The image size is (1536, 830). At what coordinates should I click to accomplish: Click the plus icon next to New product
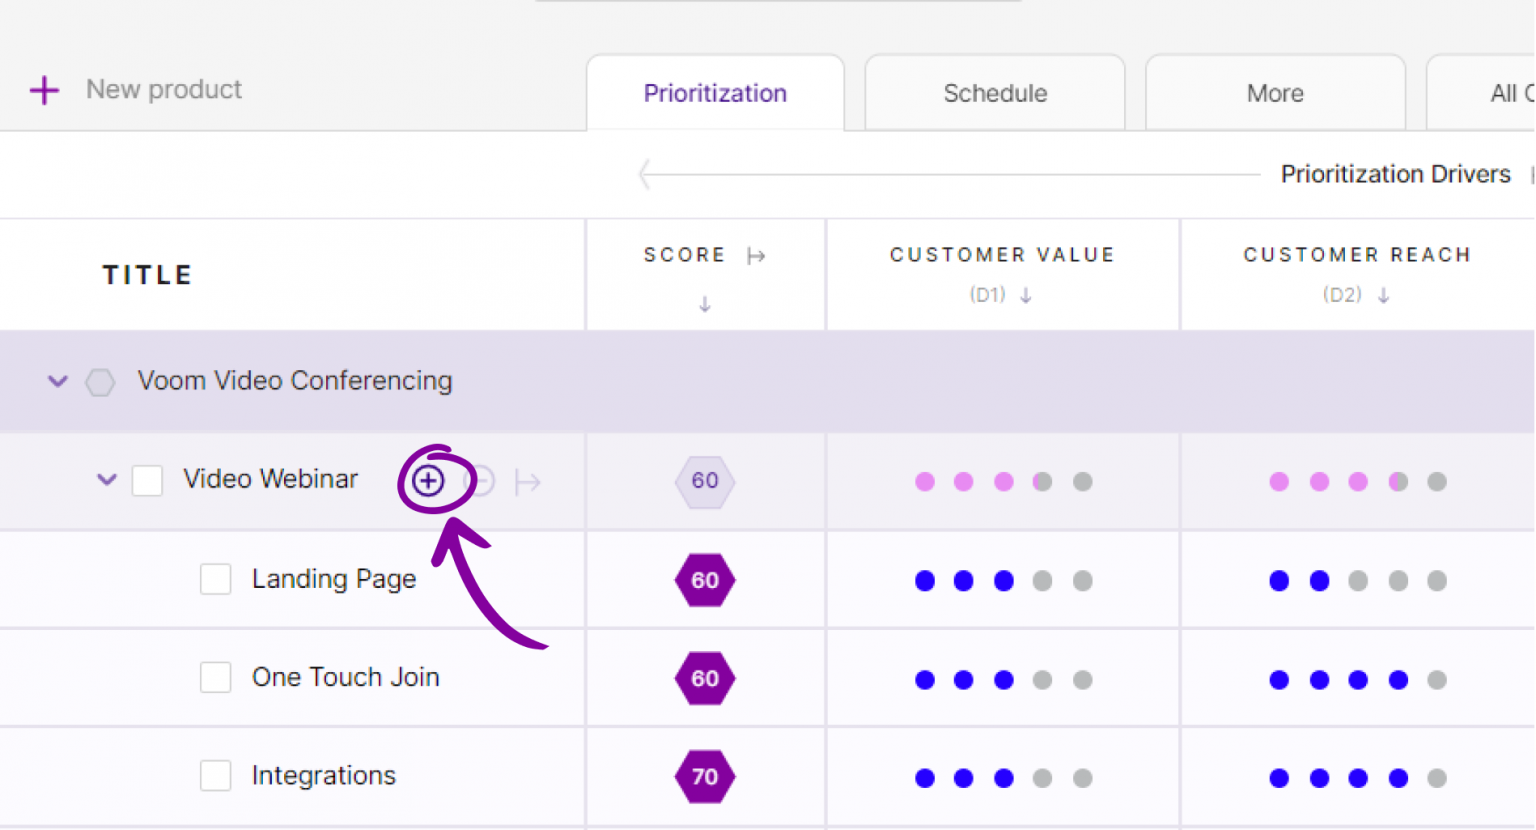tap(44, 90)
